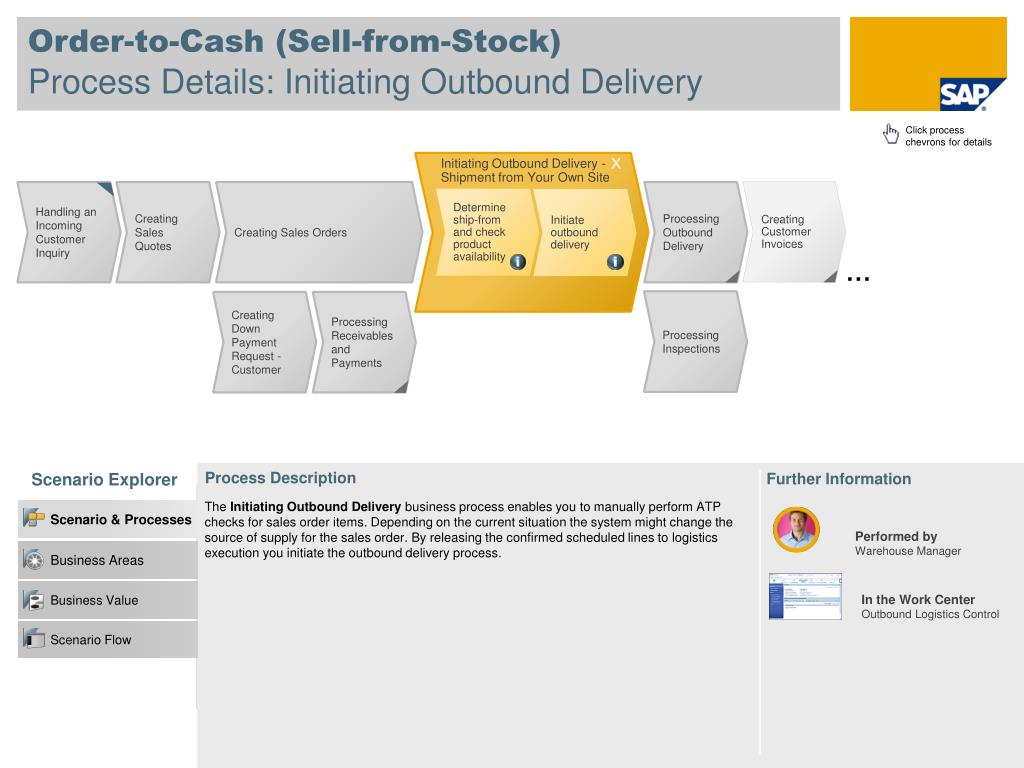Open Creating Sales Orders chevron
This screenshot has width=1024, height=768.
pyautogui.click(x=318, y=232)
